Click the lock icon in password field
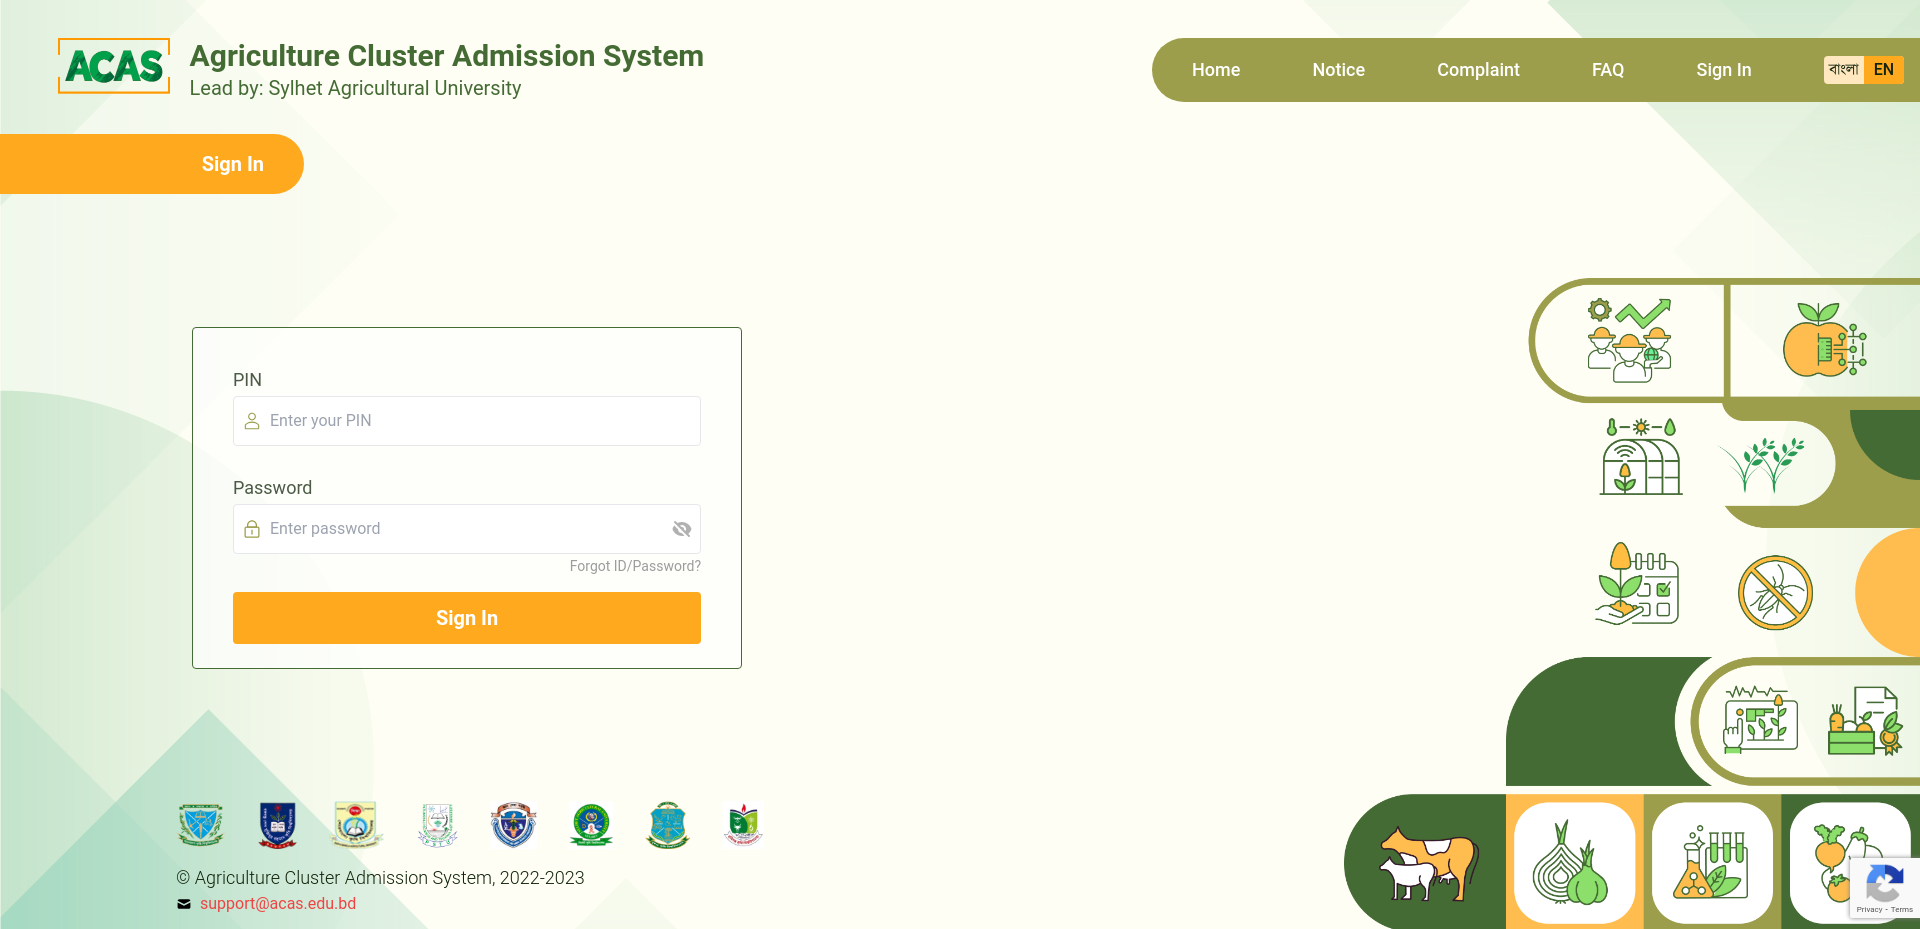The height and width of the screenshot is (929, 1920). (252, 529)
